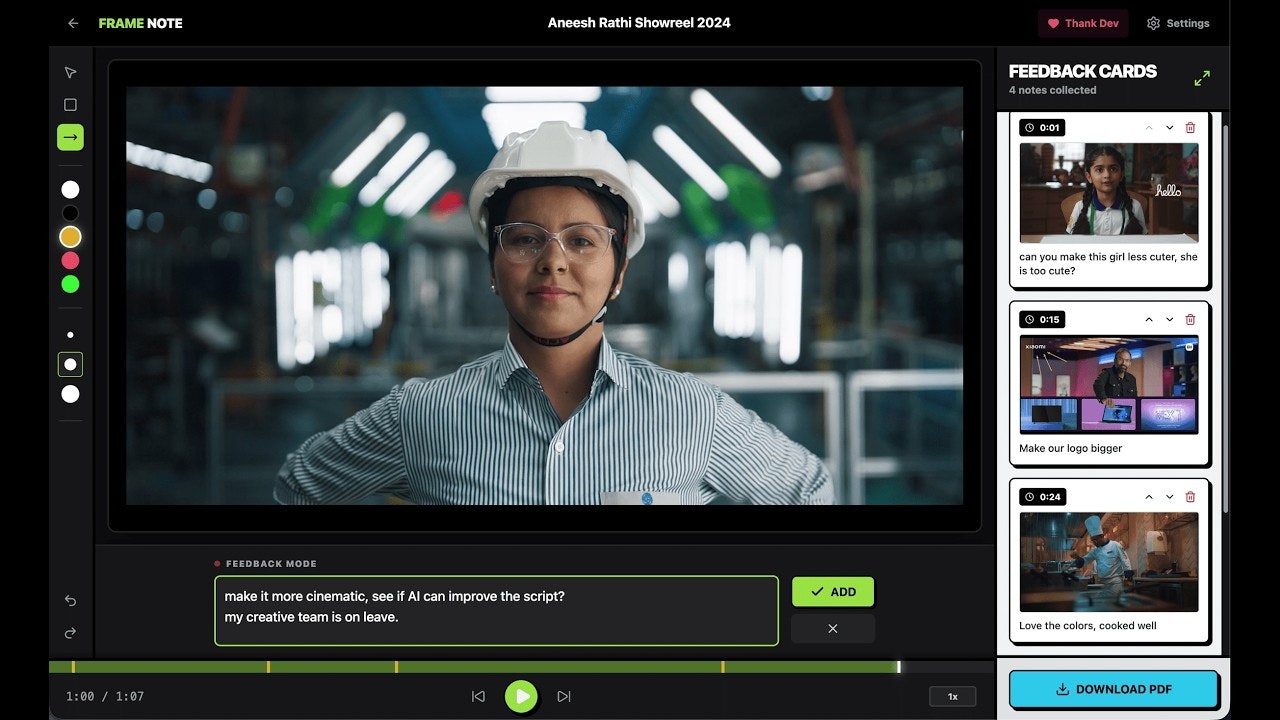The image size is (1280, 720).
Task: Click the Thank Dev button
Action: tap(1083, 23)
